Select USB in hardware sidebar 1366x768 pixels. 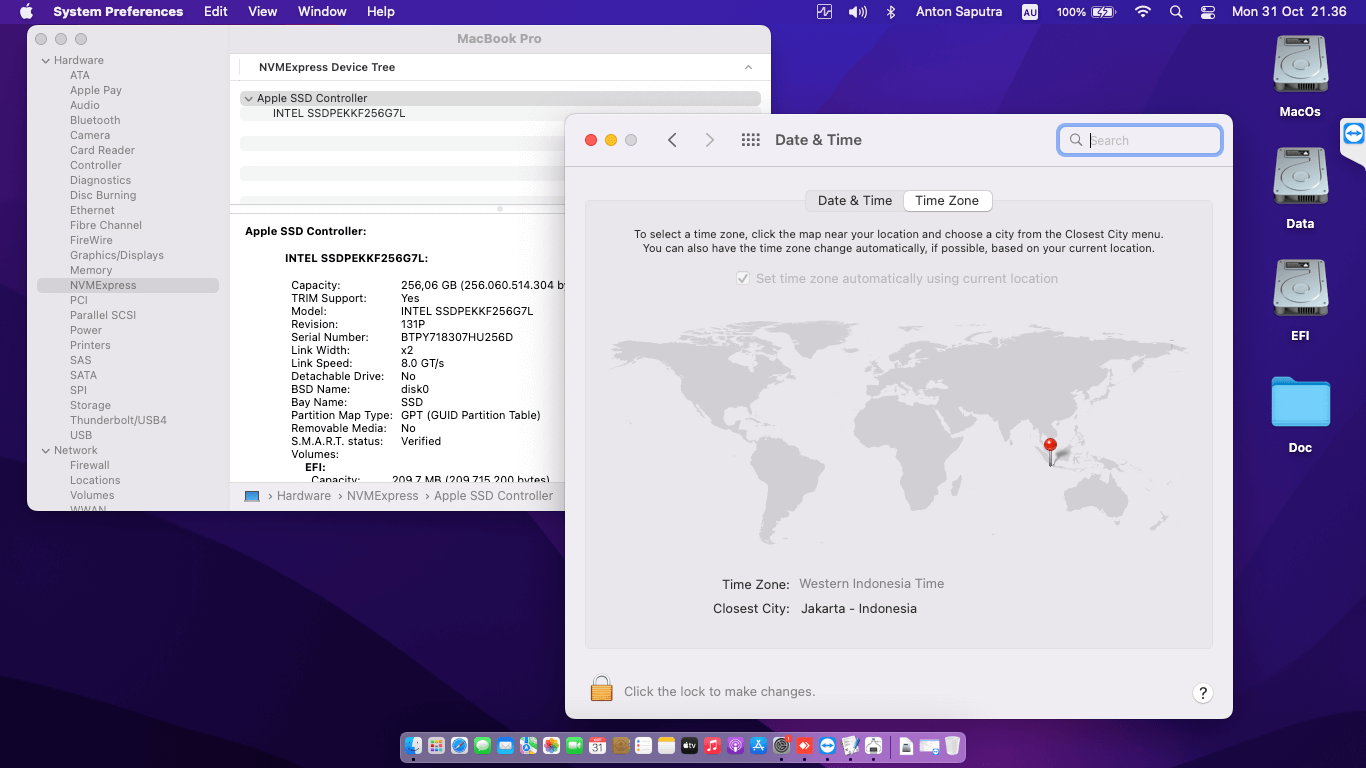point(81,436)
